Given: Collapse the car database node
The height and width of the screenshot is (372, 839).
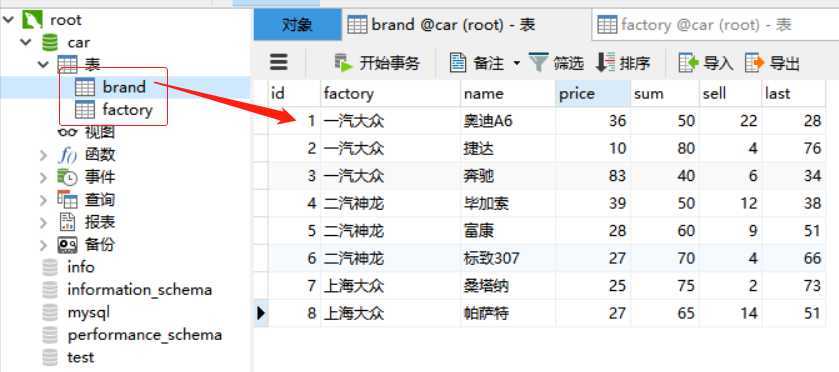Looking at the screenshot, I should (26, 42).
